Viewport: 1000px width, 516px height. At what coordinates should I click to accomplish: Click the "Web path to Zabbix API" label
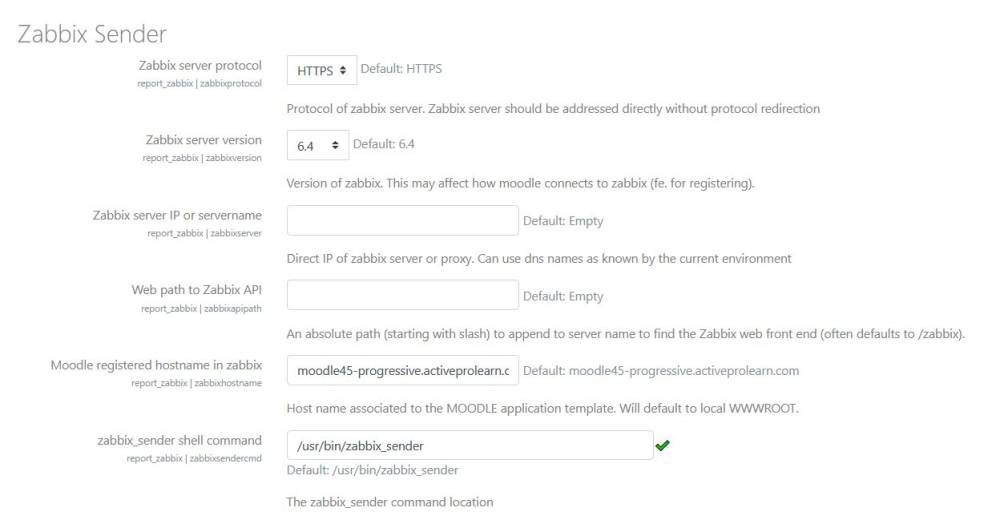pos(196,290)
